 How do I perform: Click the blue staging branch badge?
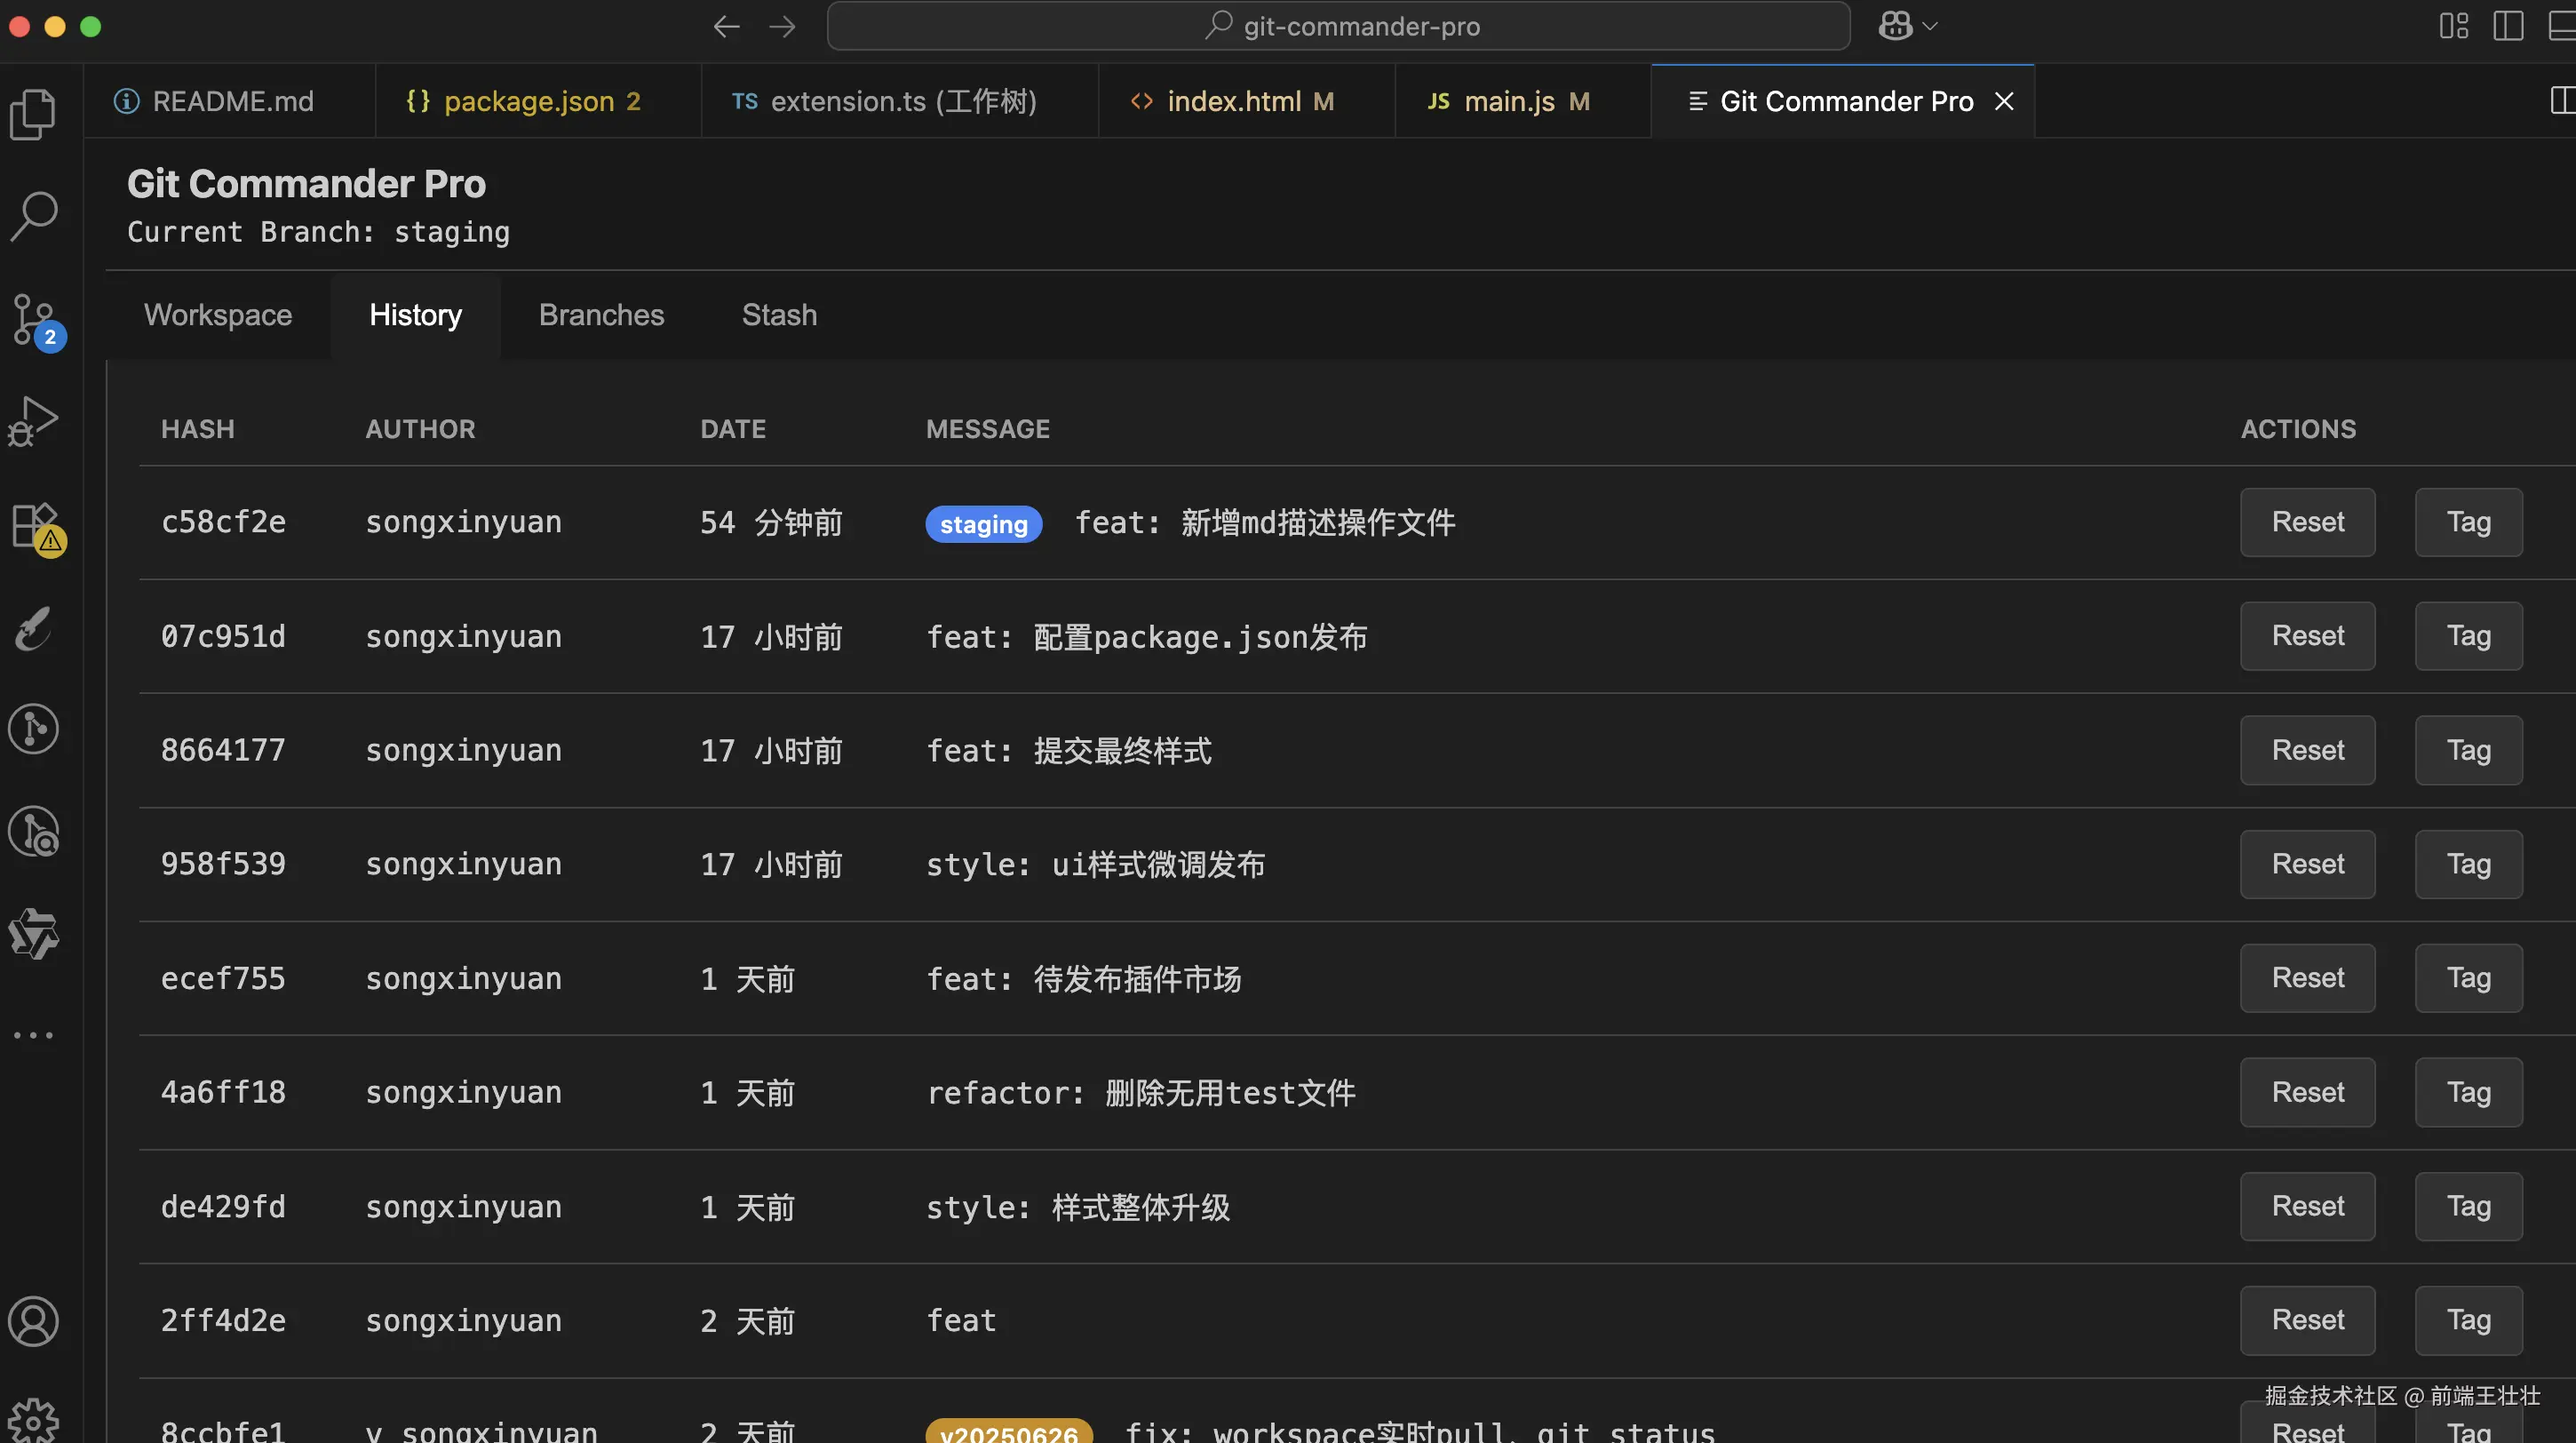coord(983,524)
